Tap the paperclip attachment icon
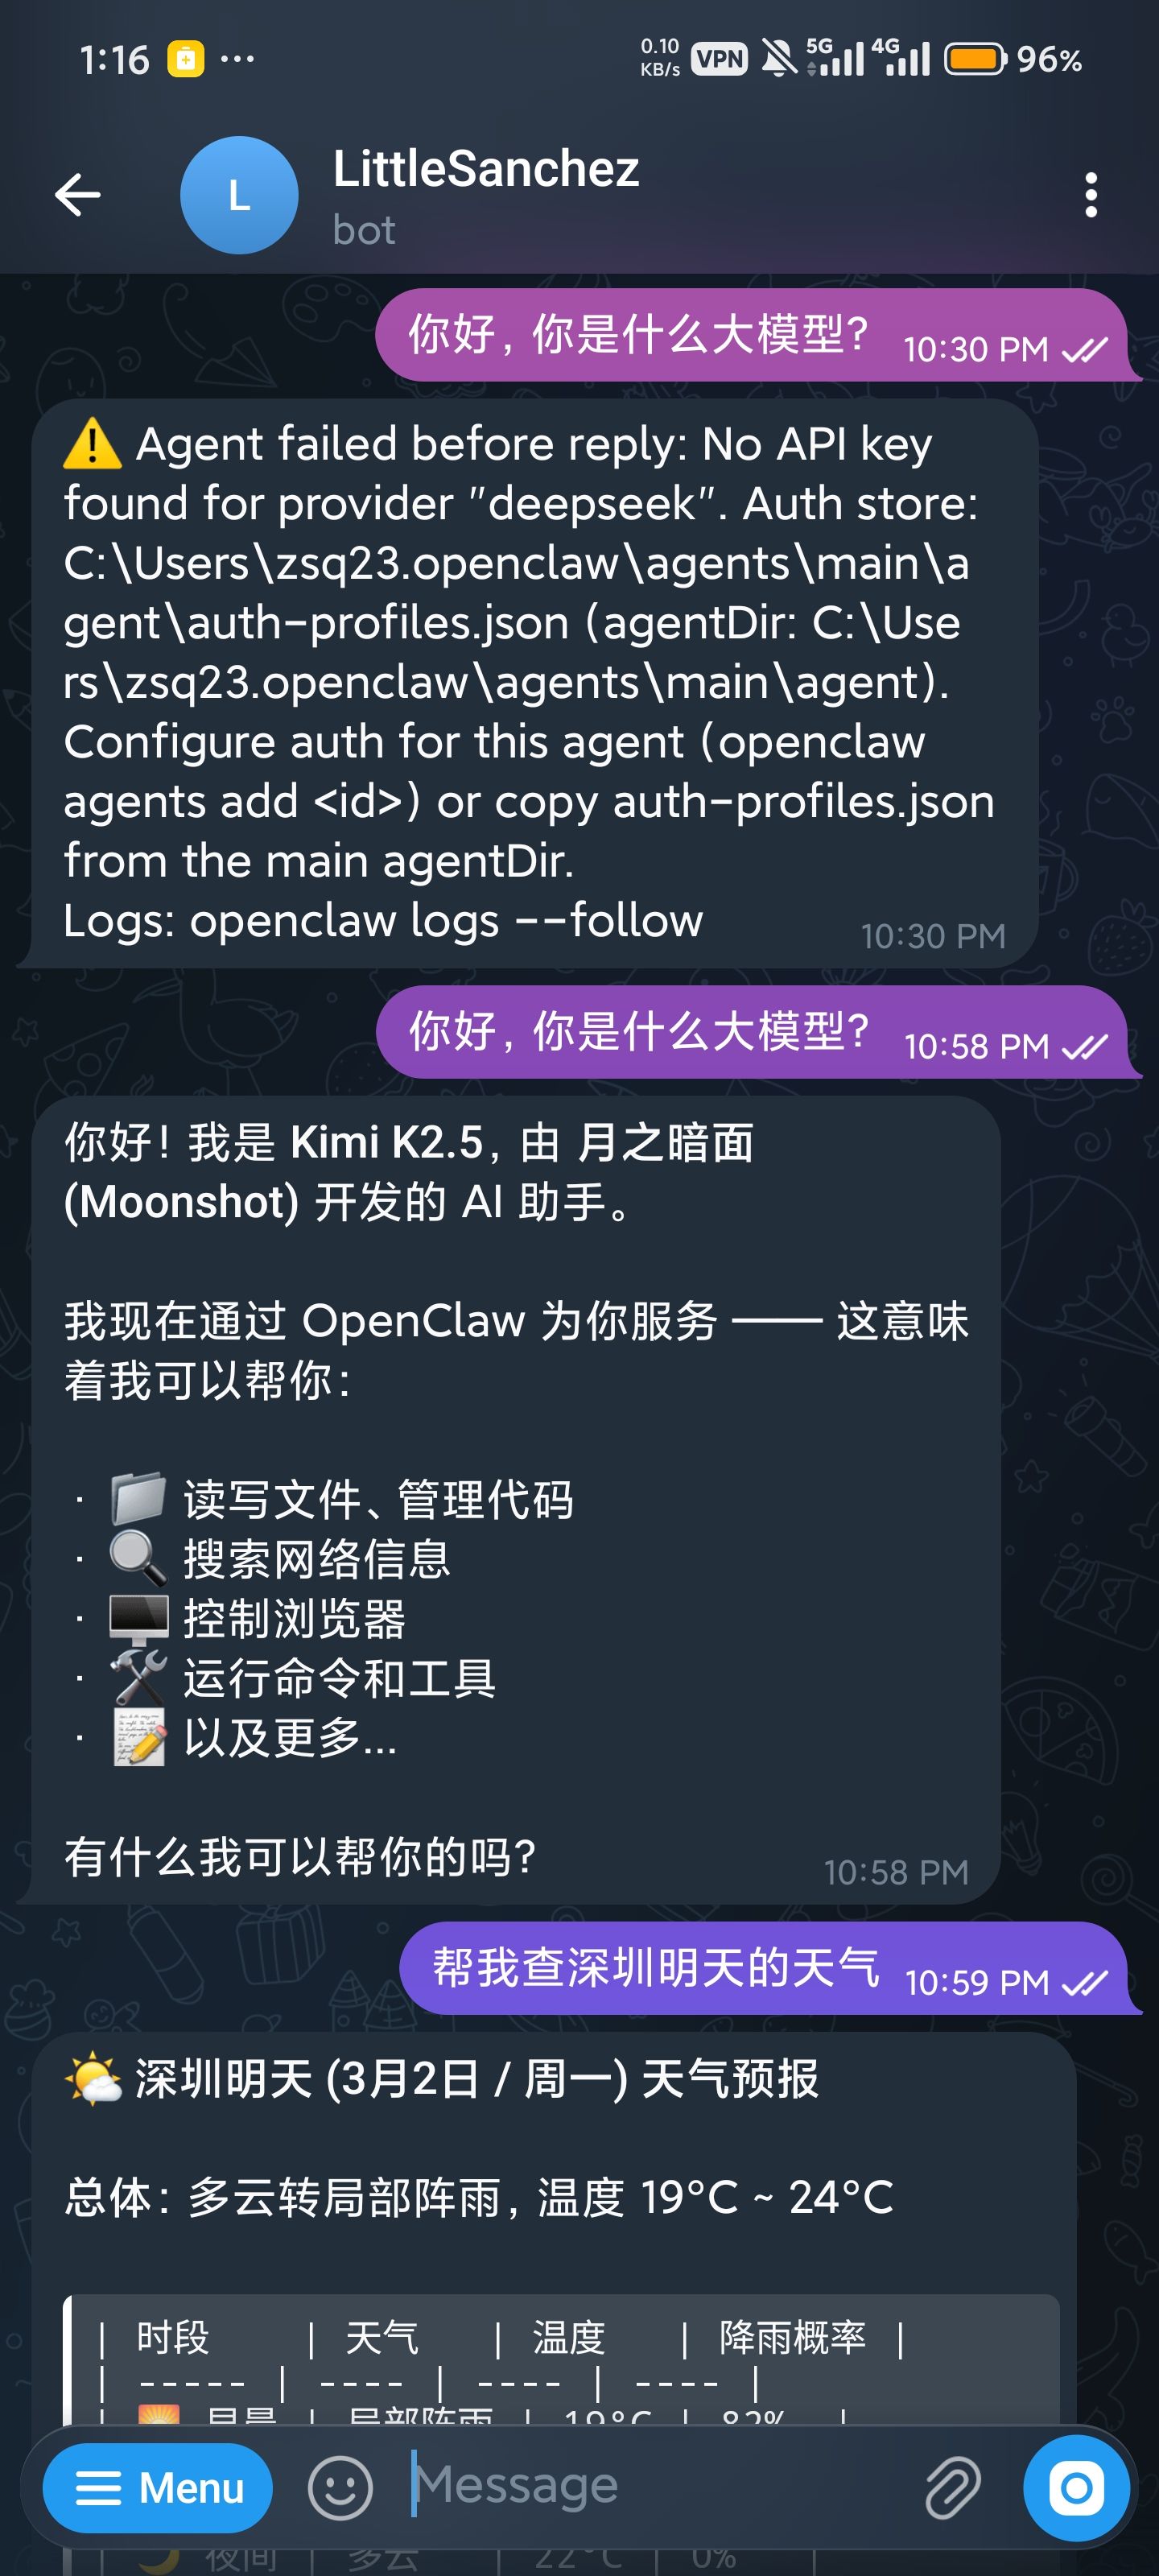Viewport: 1159px width, 2576px height. [951, 2487]
